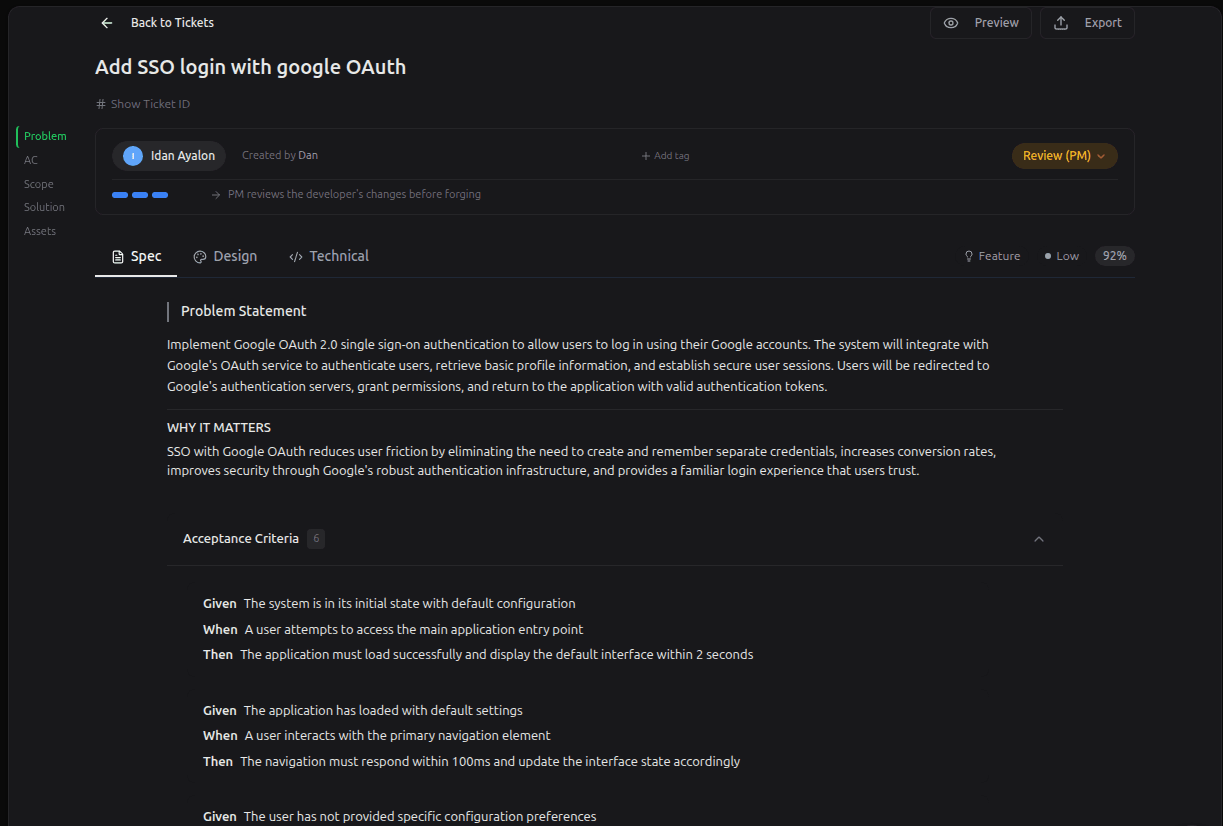The width and height of the screenshot is (1223, 826).
Task: Click the eye icon in Preview
Action: tap(951, 23)
